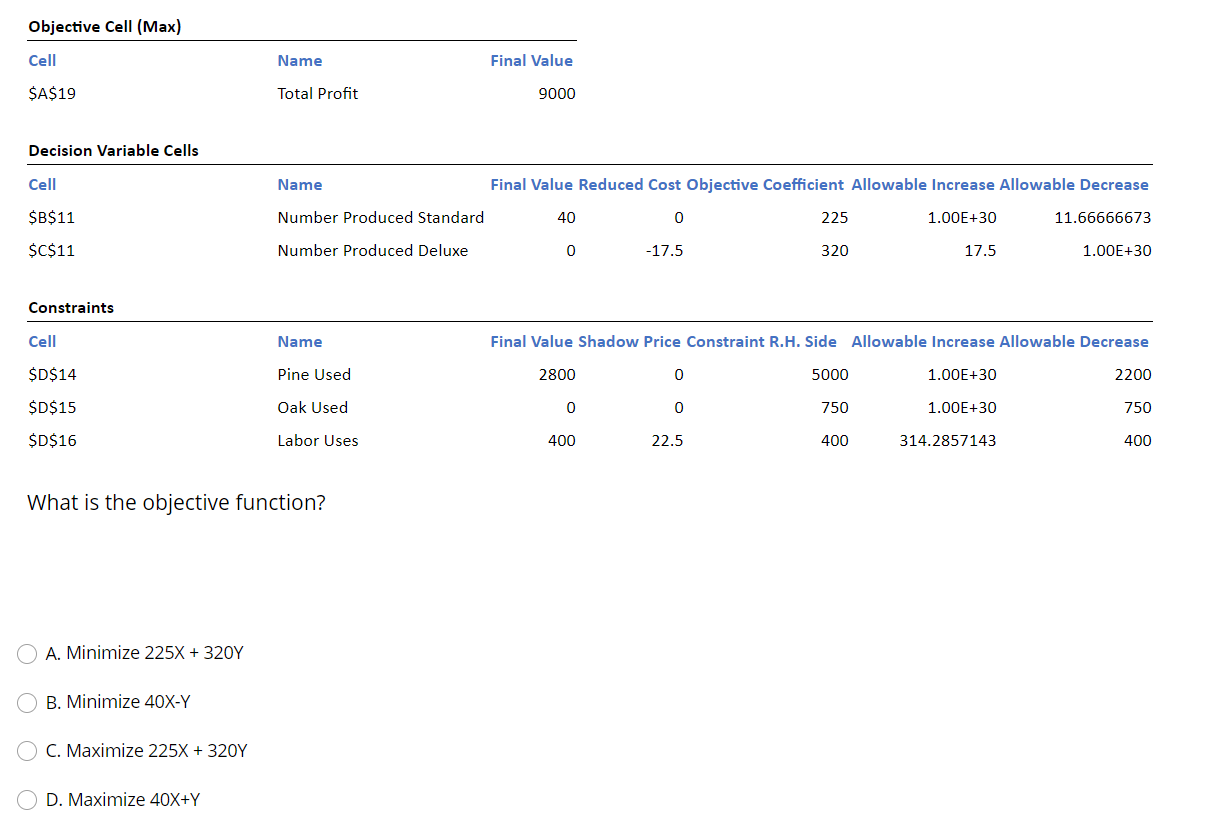Viewport: 1207px width, 825px height.
Task: Select the Labor Uses constraint name
Action: click(x=317, y=440)
